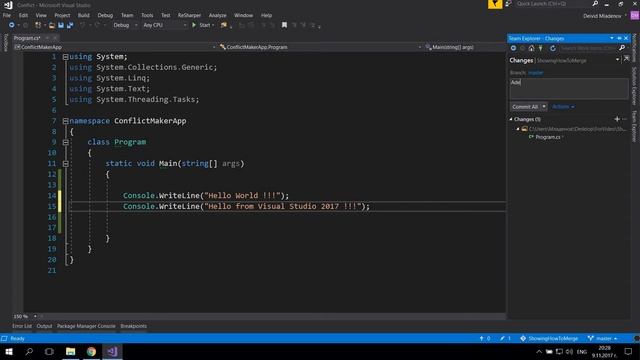
Task: Collapse the Main method outline toggle
Action: click(65, 164)
